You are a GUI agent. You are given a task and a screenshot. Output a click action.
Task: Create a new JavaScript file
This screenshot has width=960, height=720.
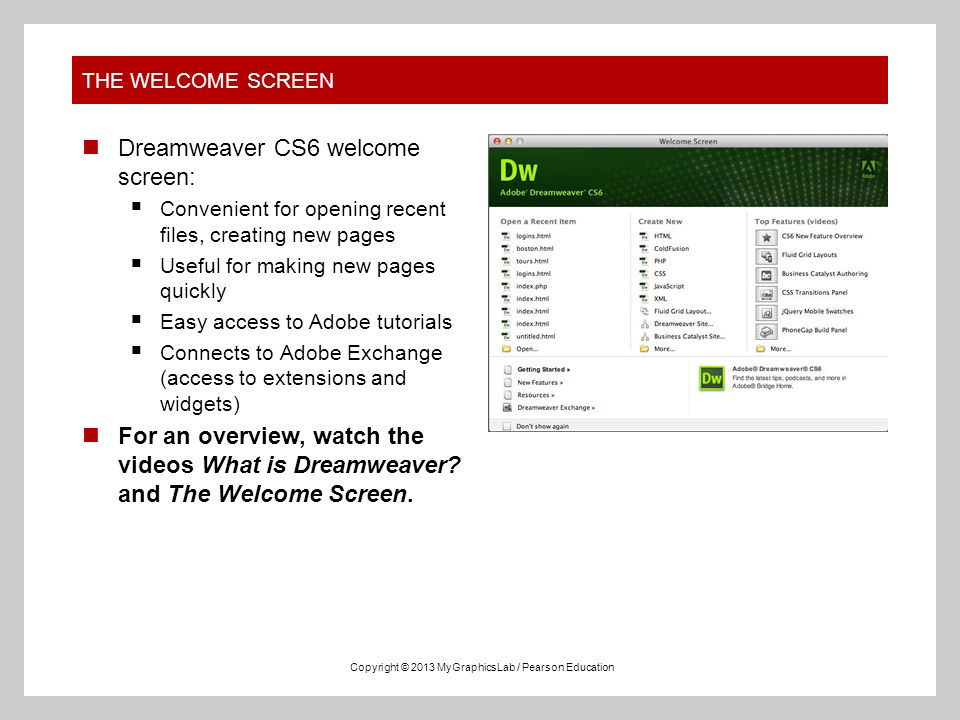click(x=669, y=286)
